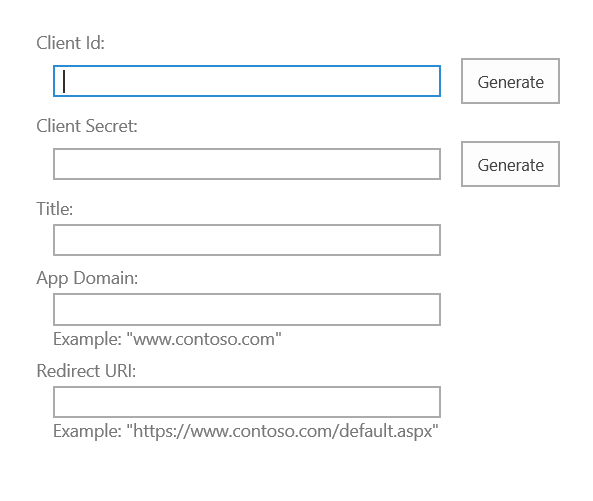
Task: Generate a new Client Id
Action: (510, 81)
